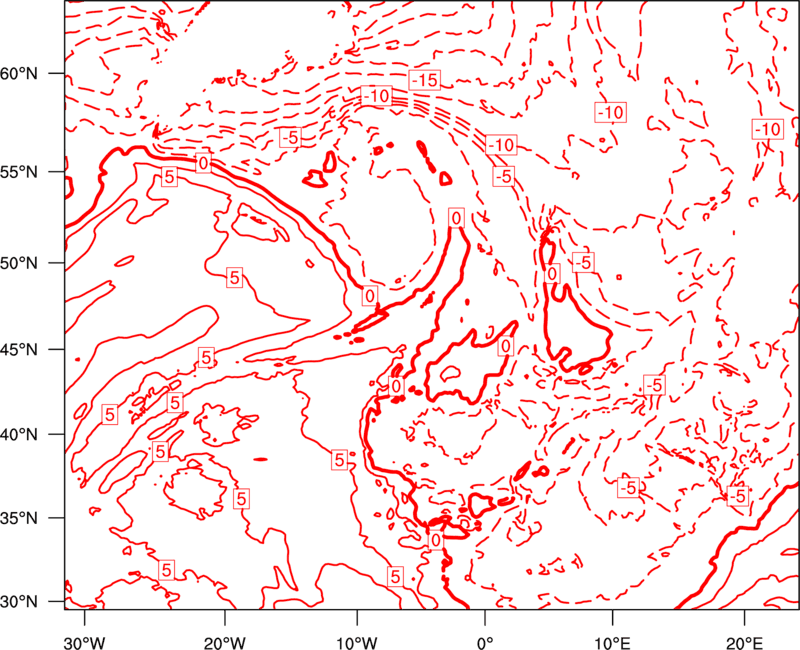Select the 0 contour label near 33°N 4°W
The image size is (800, 650).
click(x=435, y=540)
